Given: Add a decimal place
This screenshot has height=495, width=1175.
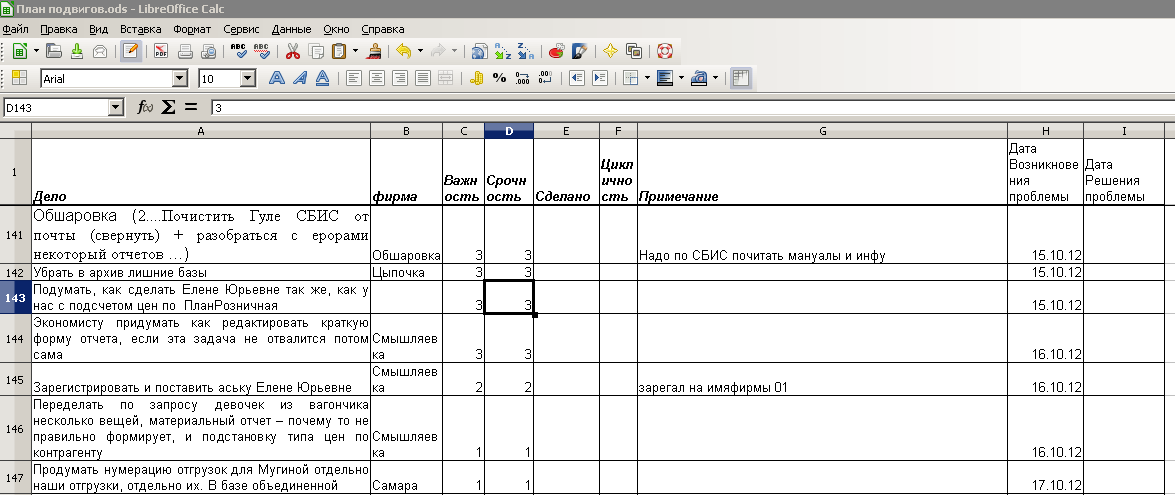Looking at the screenshot, I should click(522, 78).
